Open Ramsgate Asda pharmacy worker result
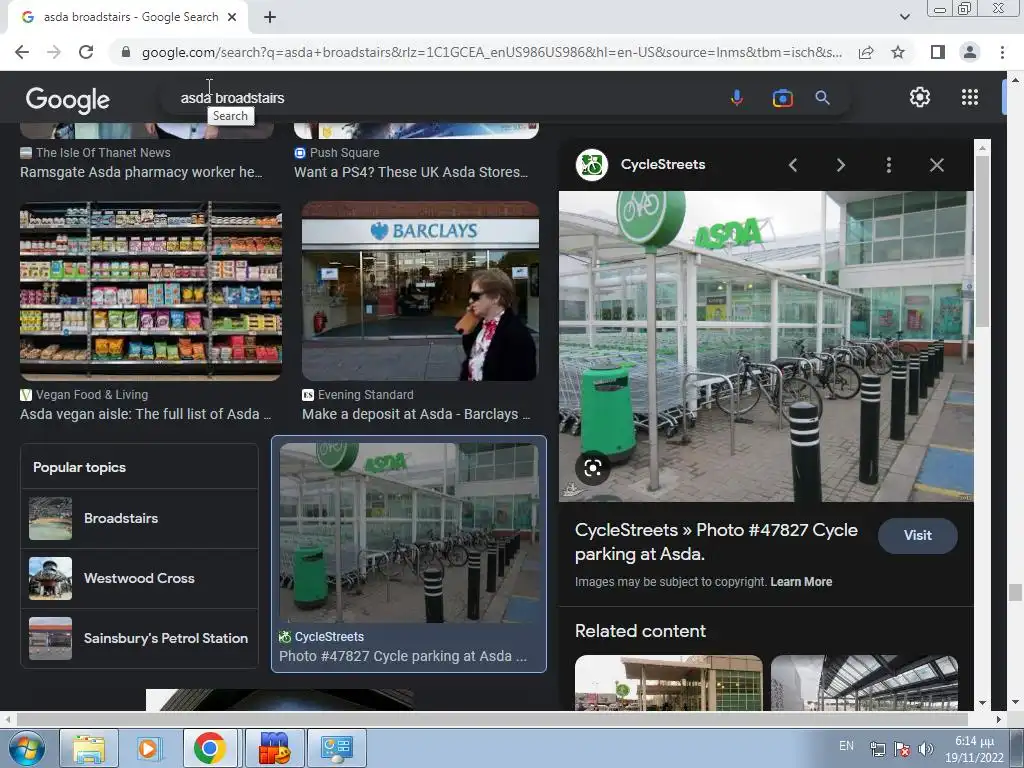This screenshot has height=768, width=1024. [141, 172]
